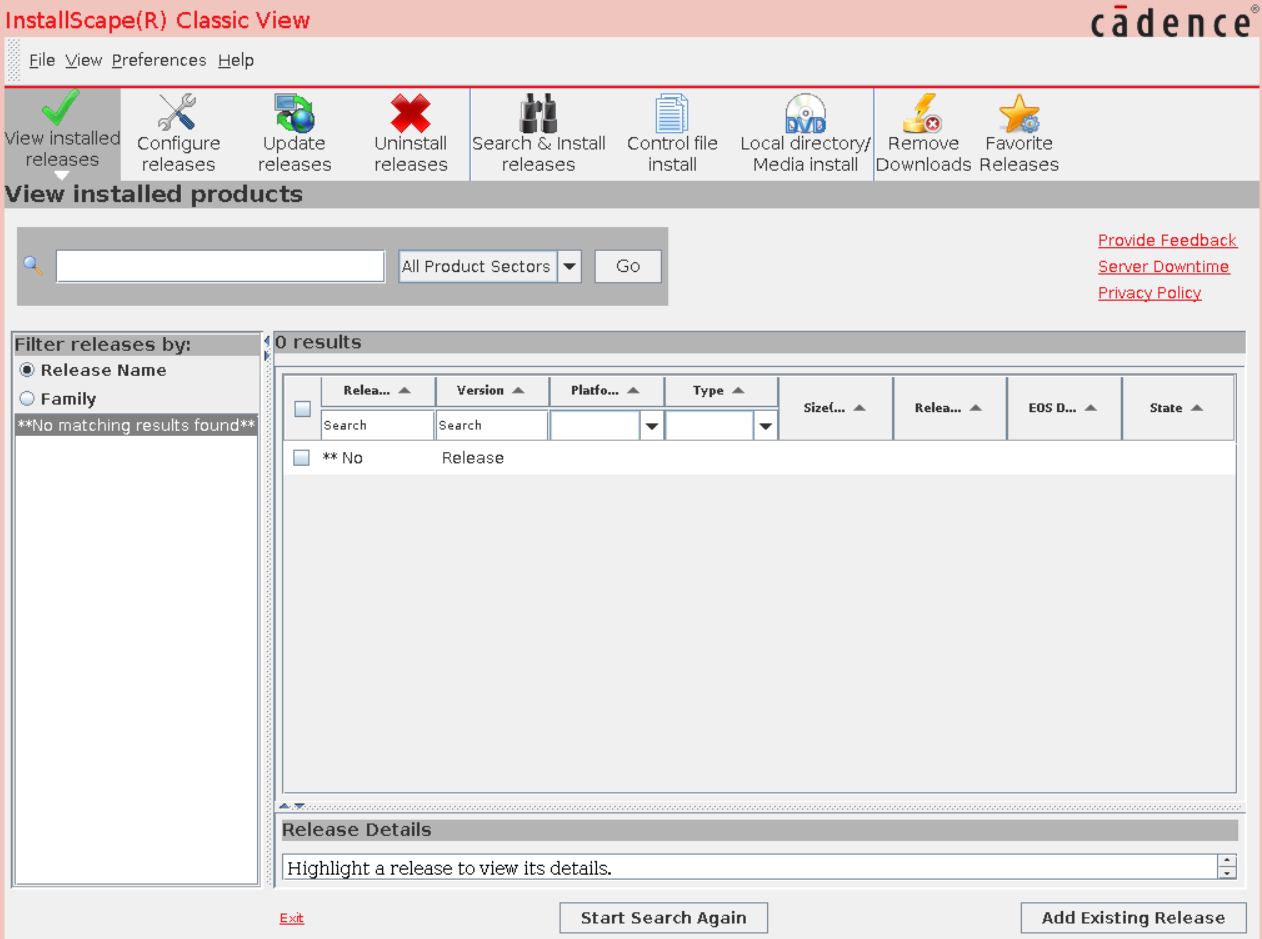Open the All Product Sectors dropdown
This screenshot has height=939, width=1262.
[x=569, y=266]
